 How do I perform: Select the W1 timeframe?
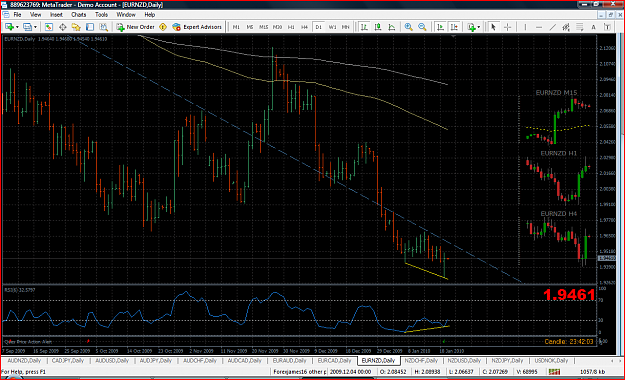point(332,27)
